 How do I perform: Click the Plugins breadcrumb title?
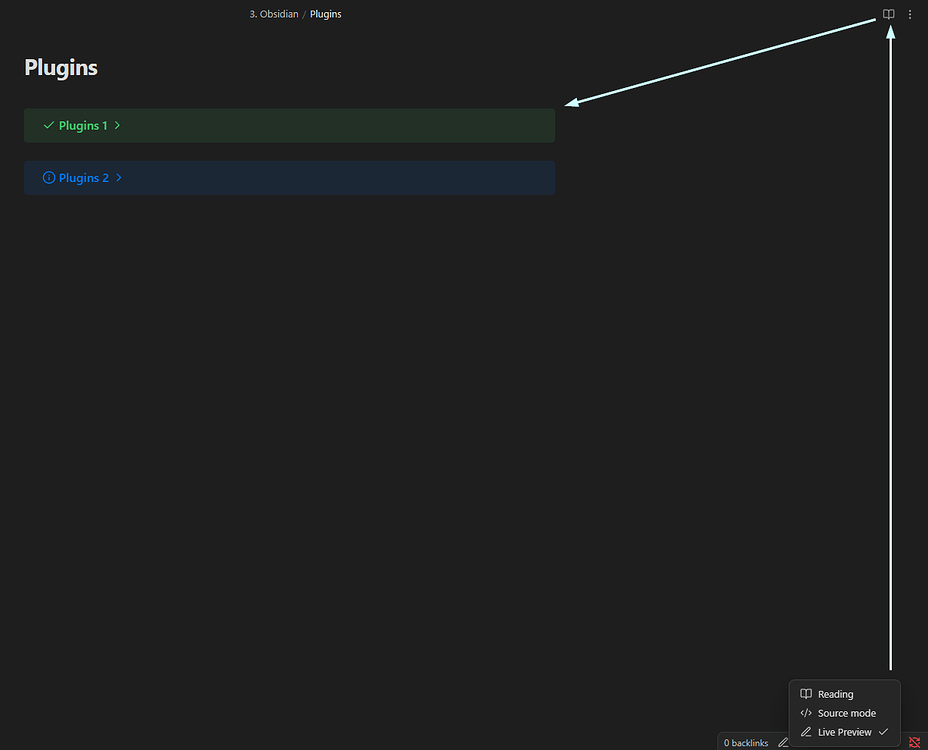pos(326,14)
